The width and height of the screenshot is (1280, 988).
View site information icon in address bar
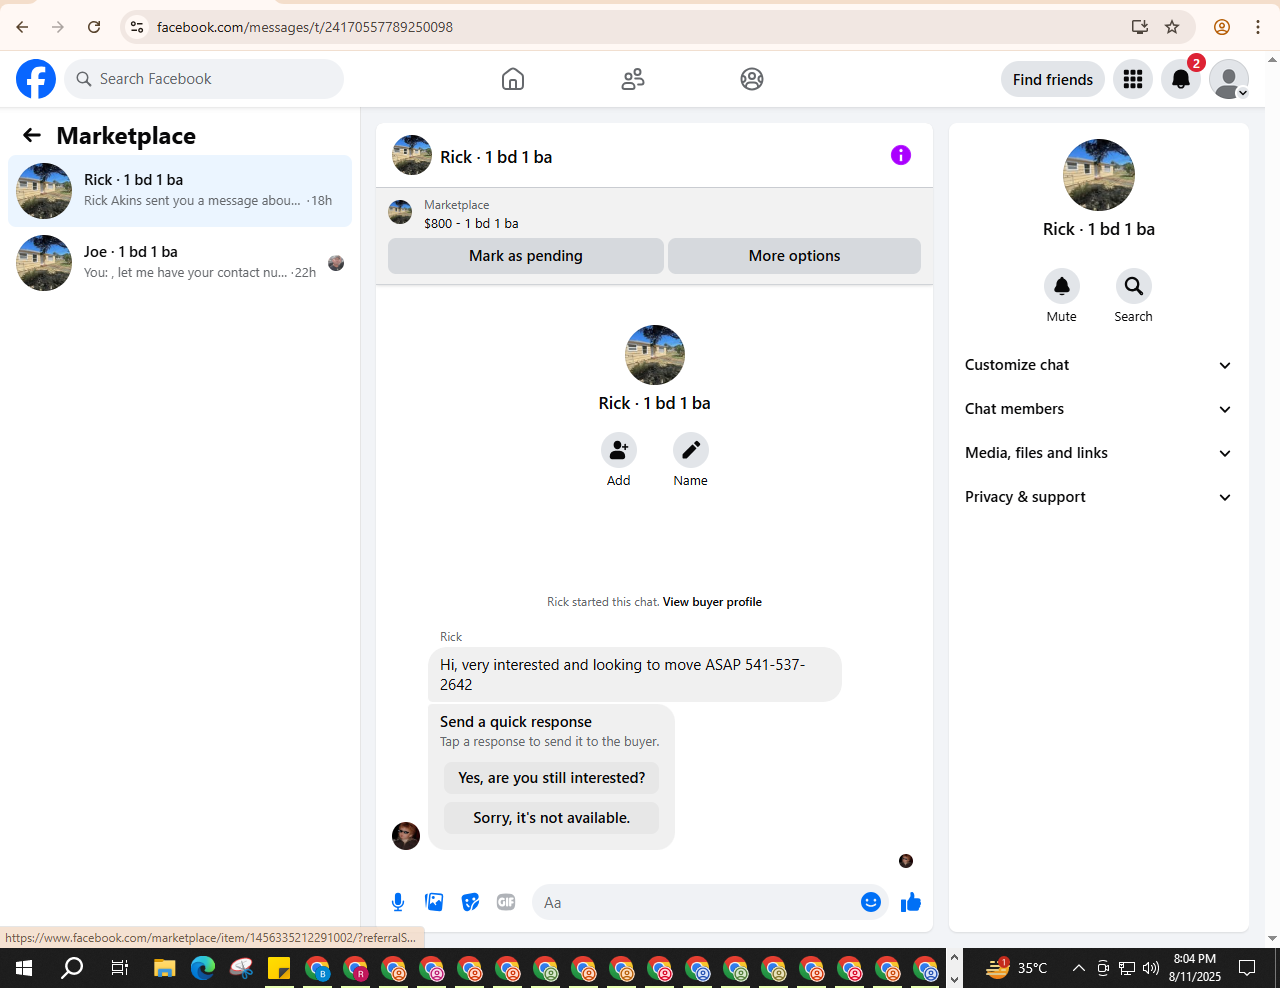click(137, 27)
